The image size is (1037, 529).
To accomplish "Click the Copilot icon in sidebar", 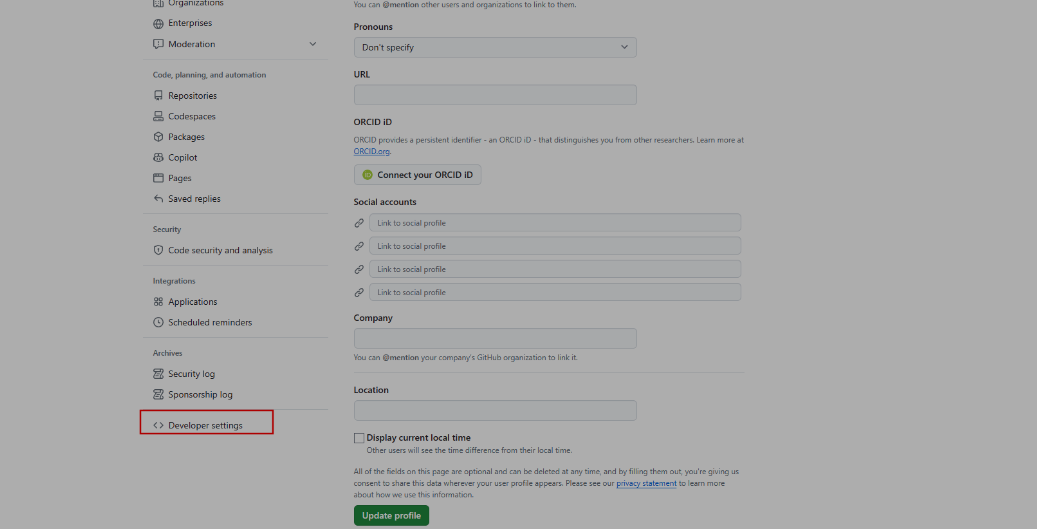I will pos(158,158).
